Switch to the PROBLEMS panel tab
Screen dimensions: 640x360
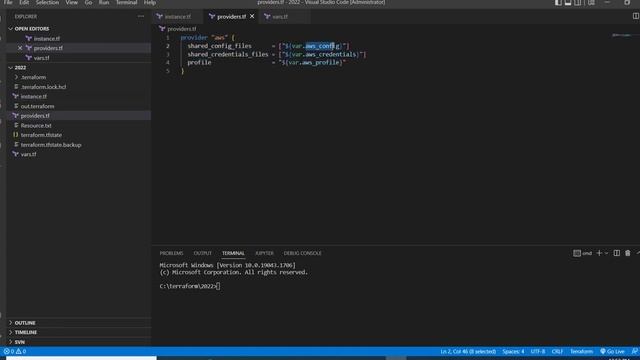[x=171, y=253]
